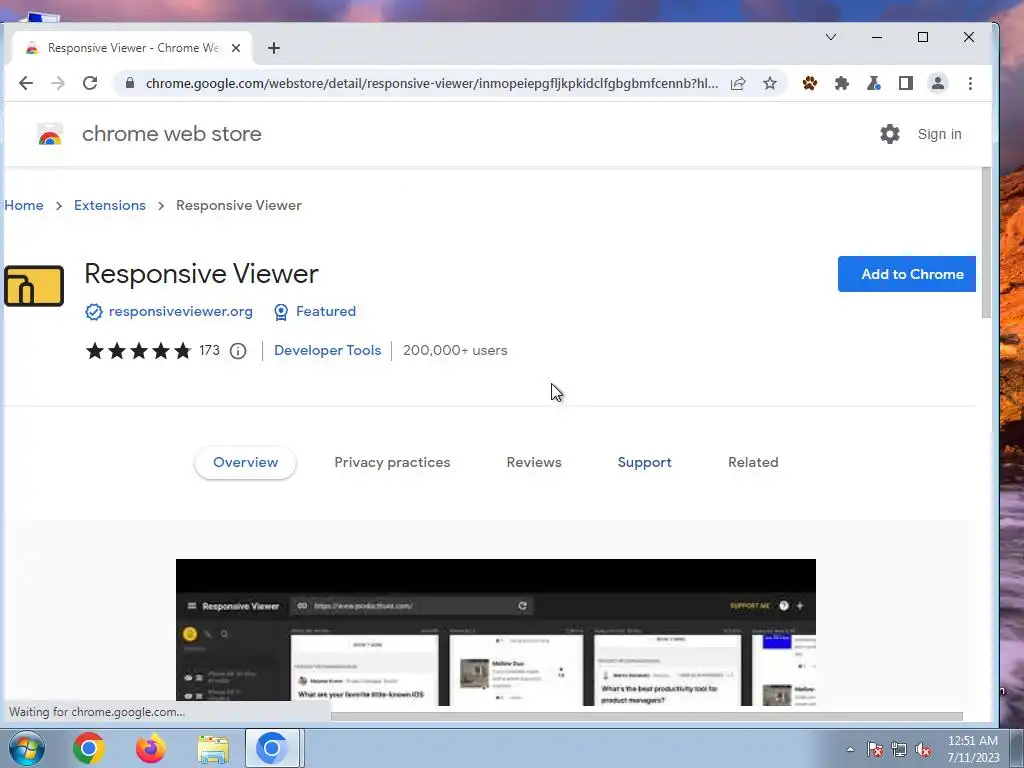Click the browser forward arrow

click(x=57, y=83)
